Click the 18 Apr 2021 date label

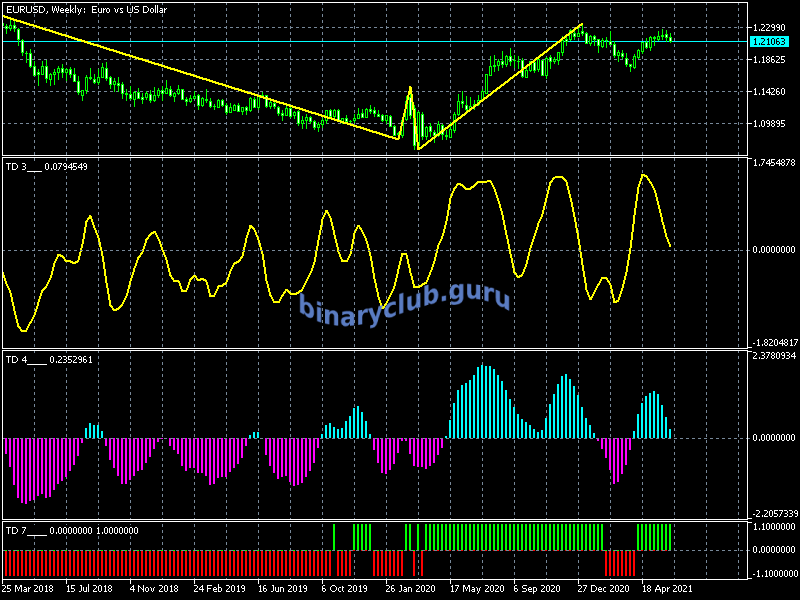point(668,589)
